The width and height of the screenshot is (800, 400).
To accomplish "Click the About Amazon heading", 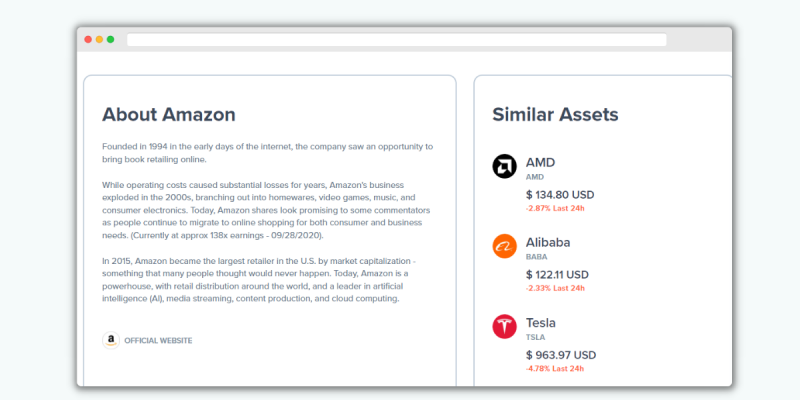I will point(169,114).
